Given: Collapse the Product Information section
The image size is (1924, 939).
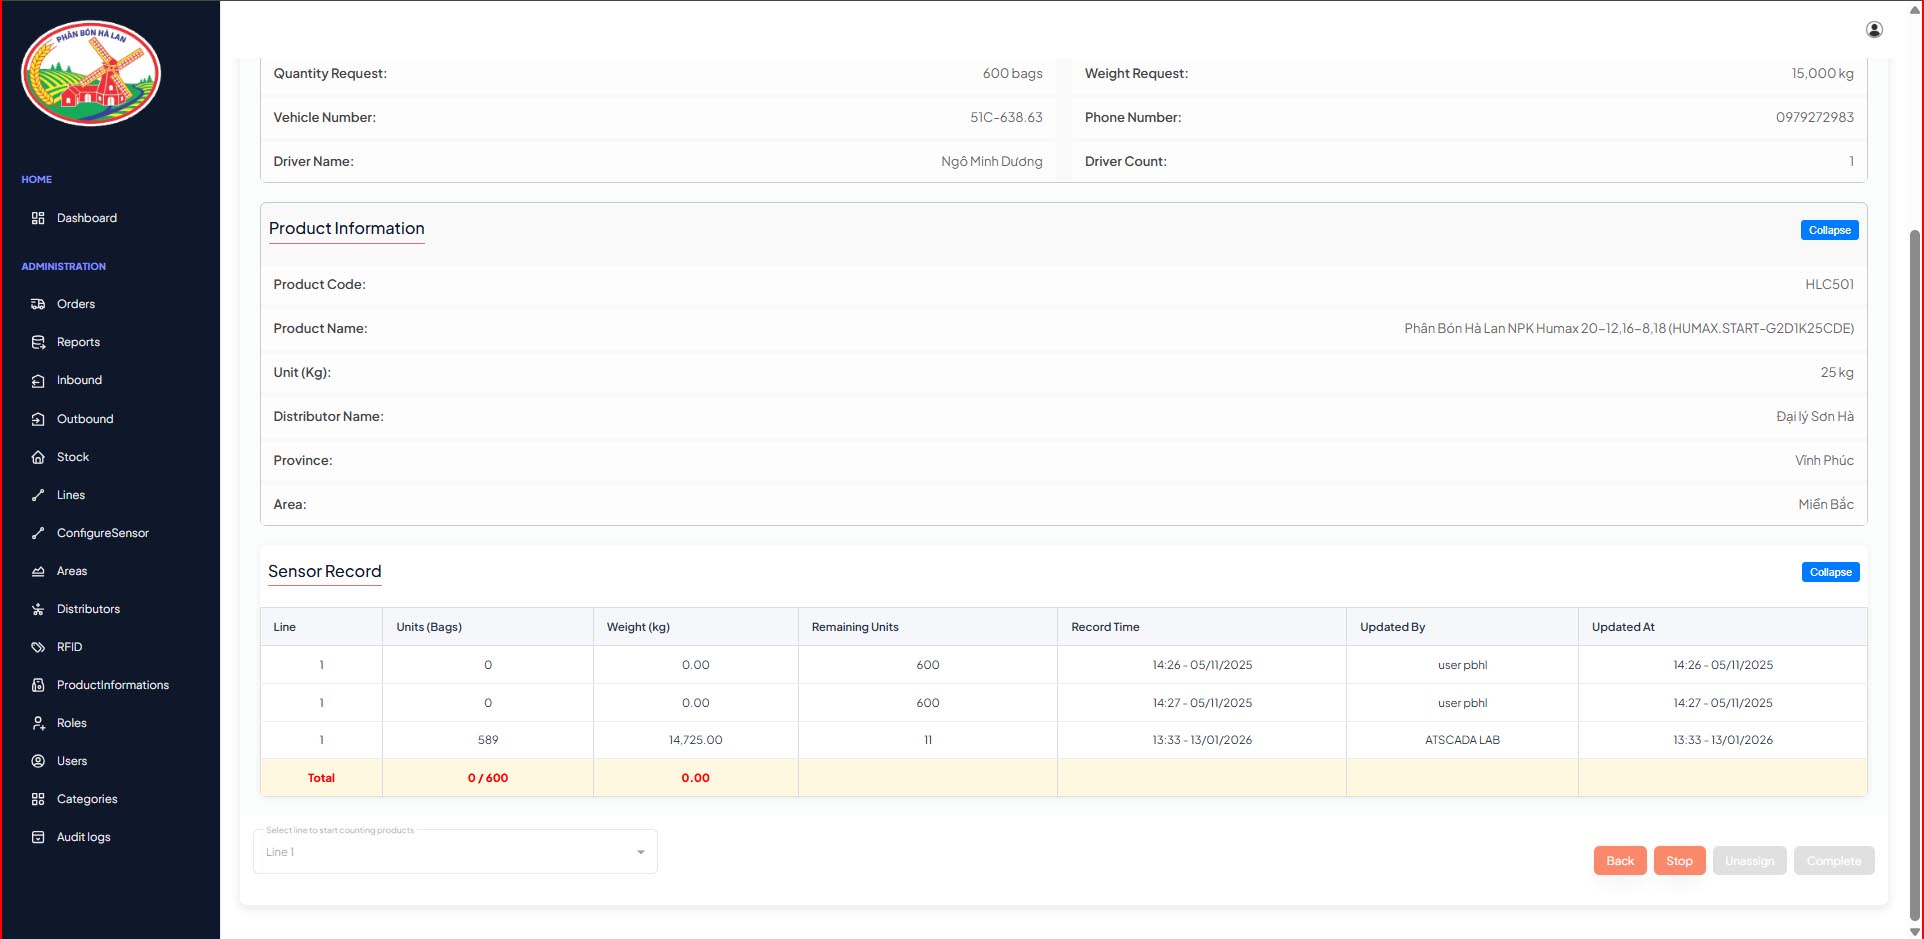Looking at the screenshot, I should (x=1829, y=230).
